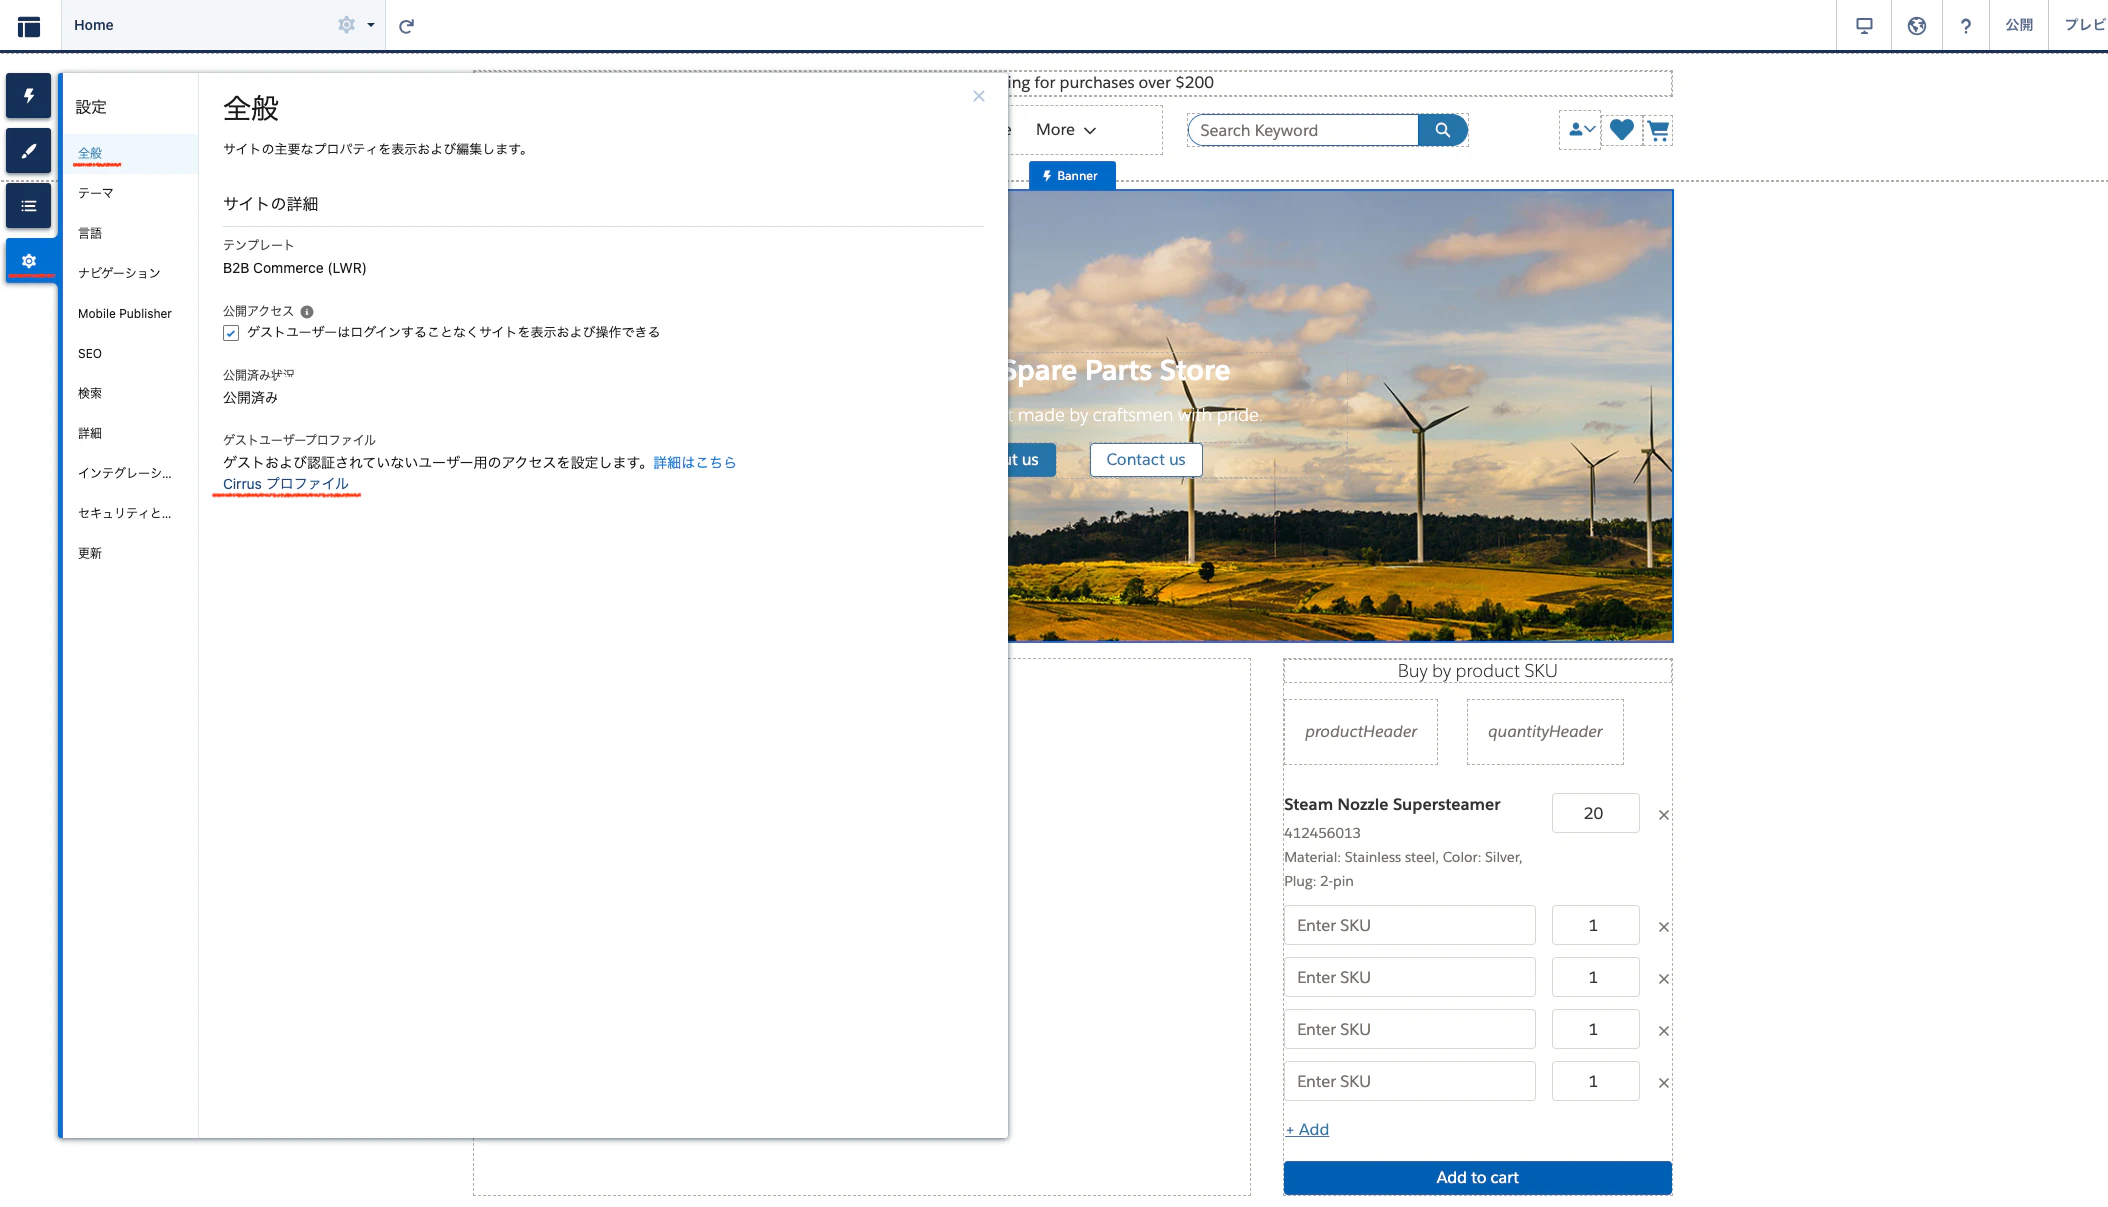
Task: Open the wishlist heart icon
Action: (1622, 130)
